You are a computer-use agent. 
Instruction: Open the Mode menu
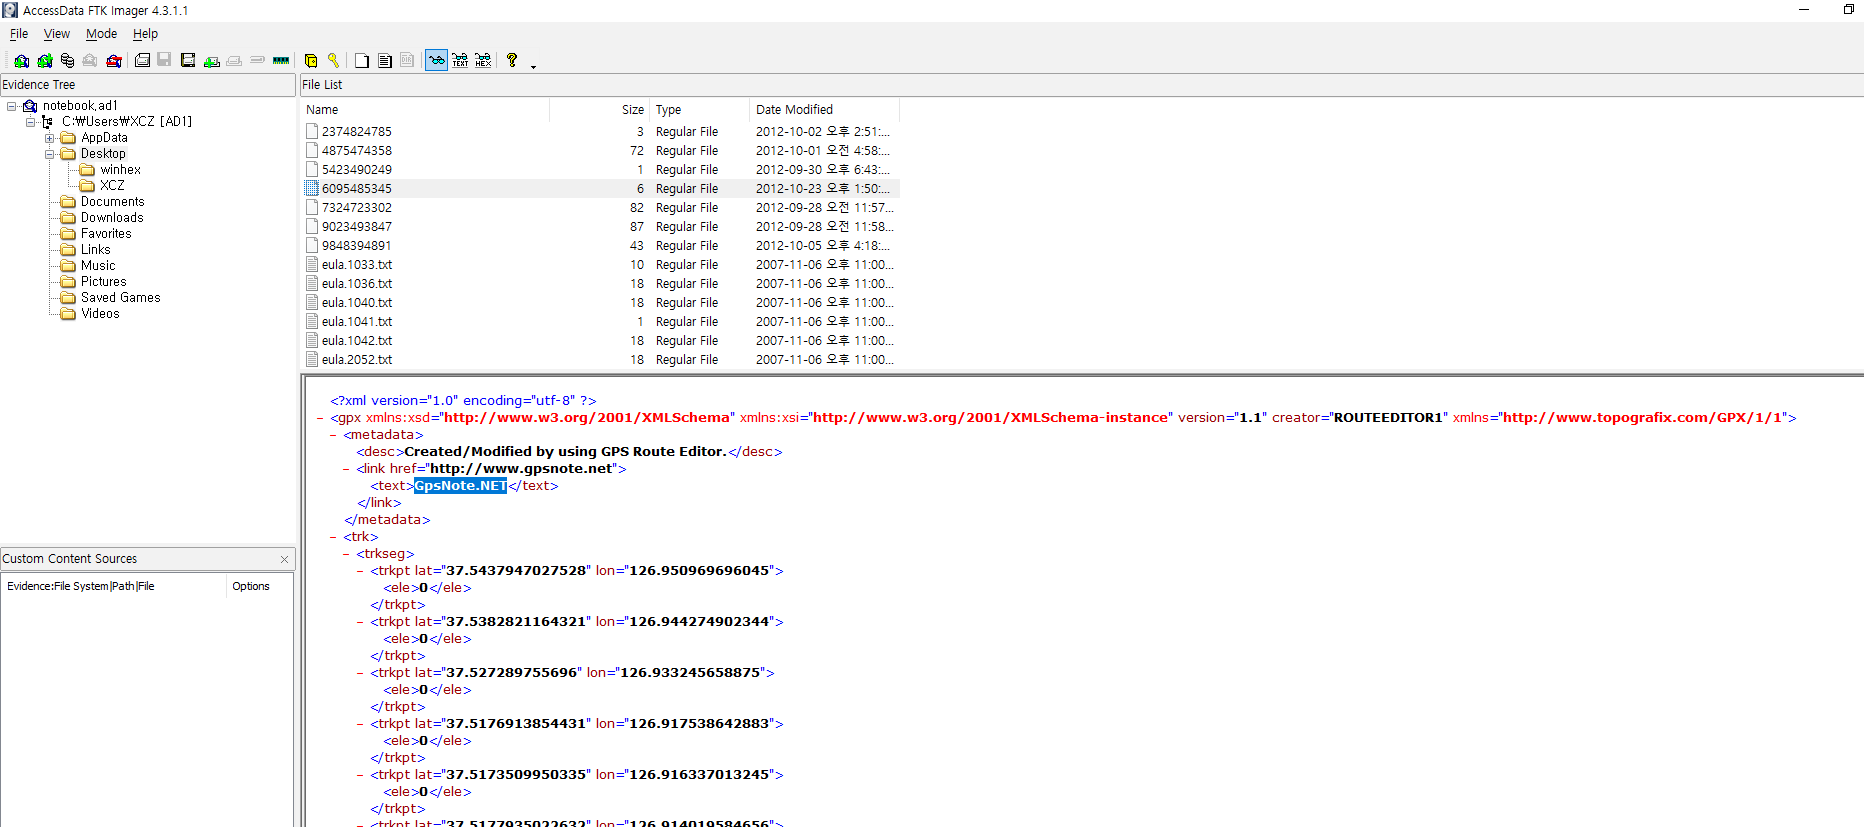point(101,34)
